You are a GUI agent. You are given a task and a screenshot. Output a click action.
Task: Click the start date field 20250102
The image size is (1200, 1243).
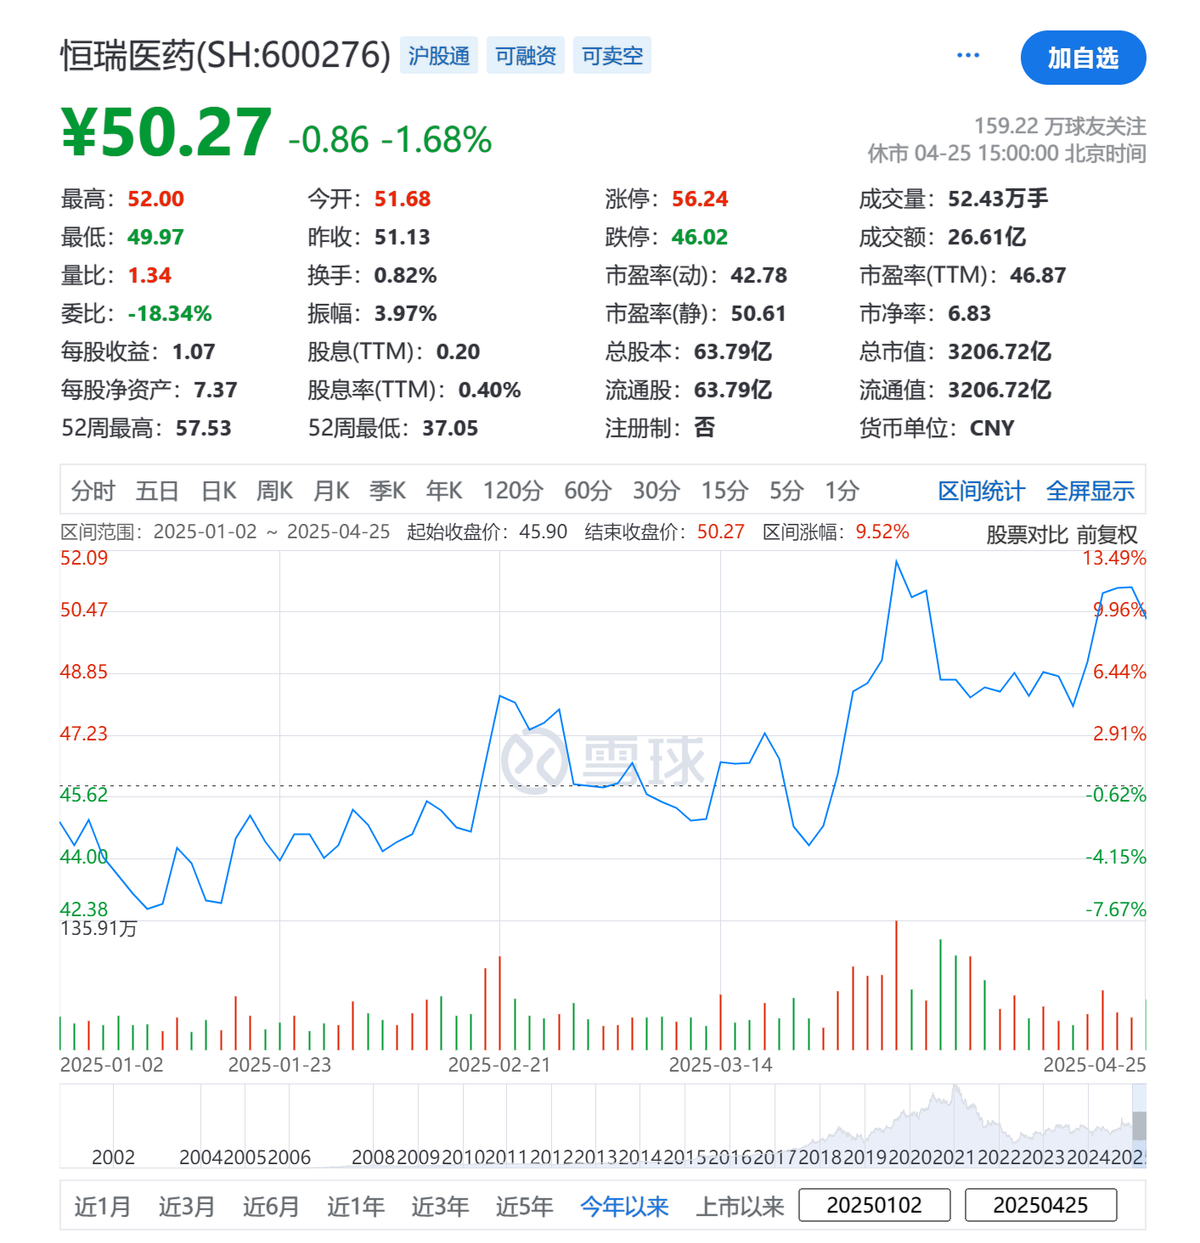[x=875, y=1205]
